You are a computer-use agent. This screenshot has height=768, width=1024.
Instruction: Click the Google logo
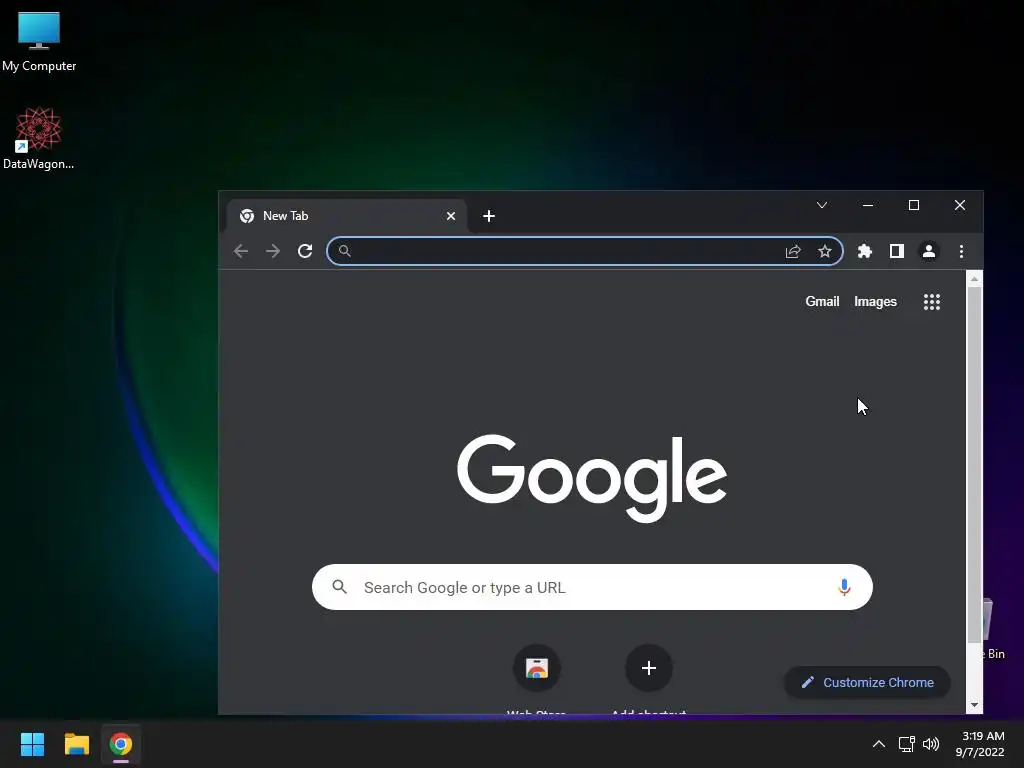click(x=592, y=478)
